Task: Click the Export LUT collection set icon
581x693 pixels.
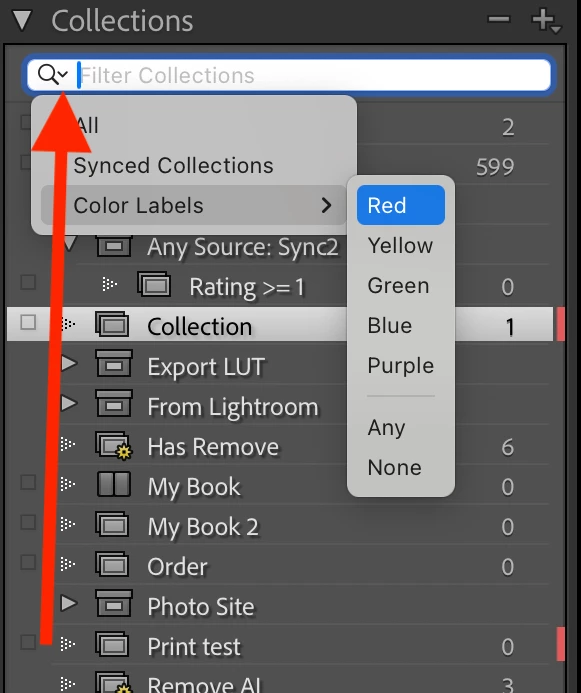Action: coord(114,364)
